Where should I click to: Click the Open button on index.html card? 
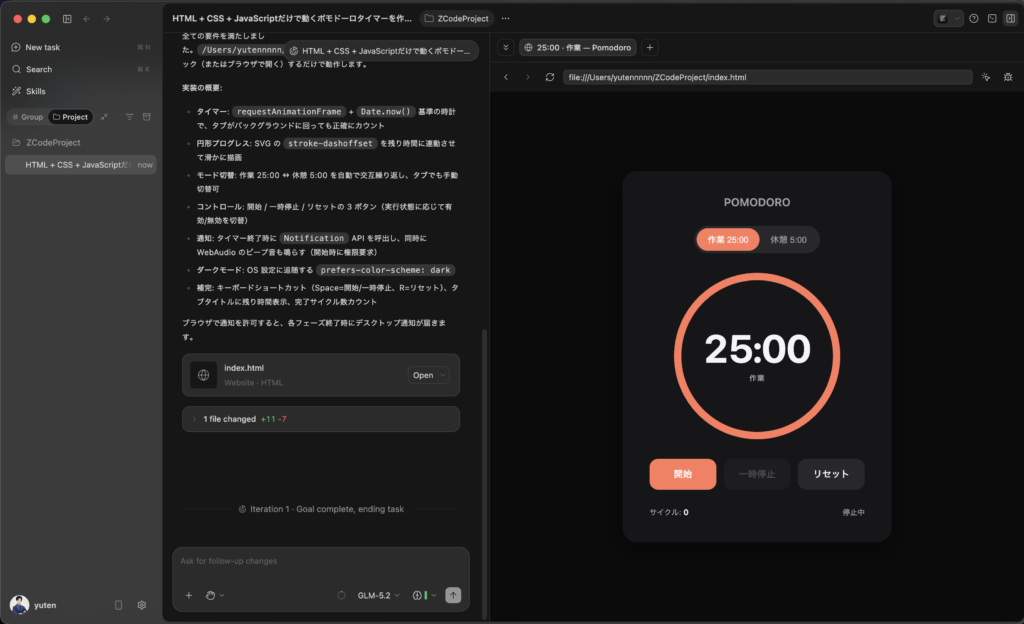423,375
